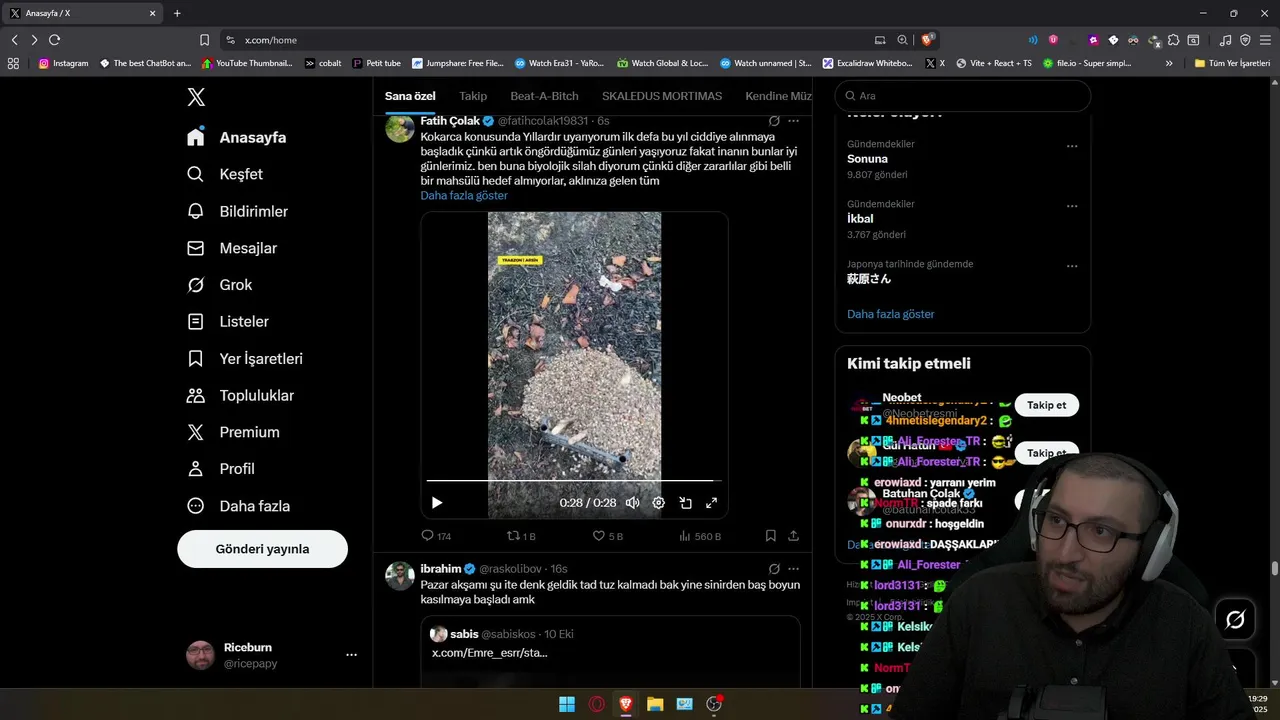Repost the post with 1 B reposts
Image resolution: width=1280 pixels, height=720 pixels.
coord(521,536)
